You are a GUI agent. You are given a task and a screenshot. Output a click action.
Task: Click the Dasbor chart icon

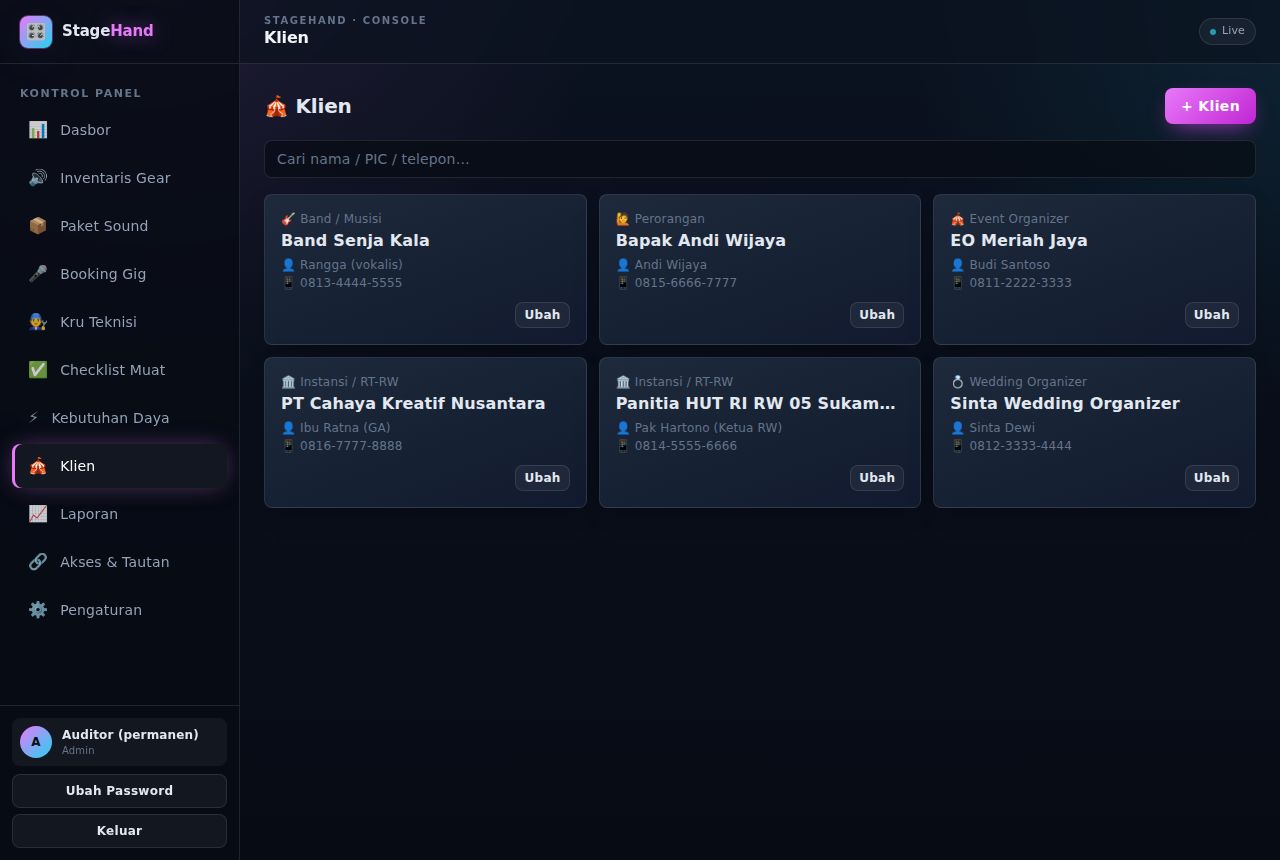click(38, 130)
